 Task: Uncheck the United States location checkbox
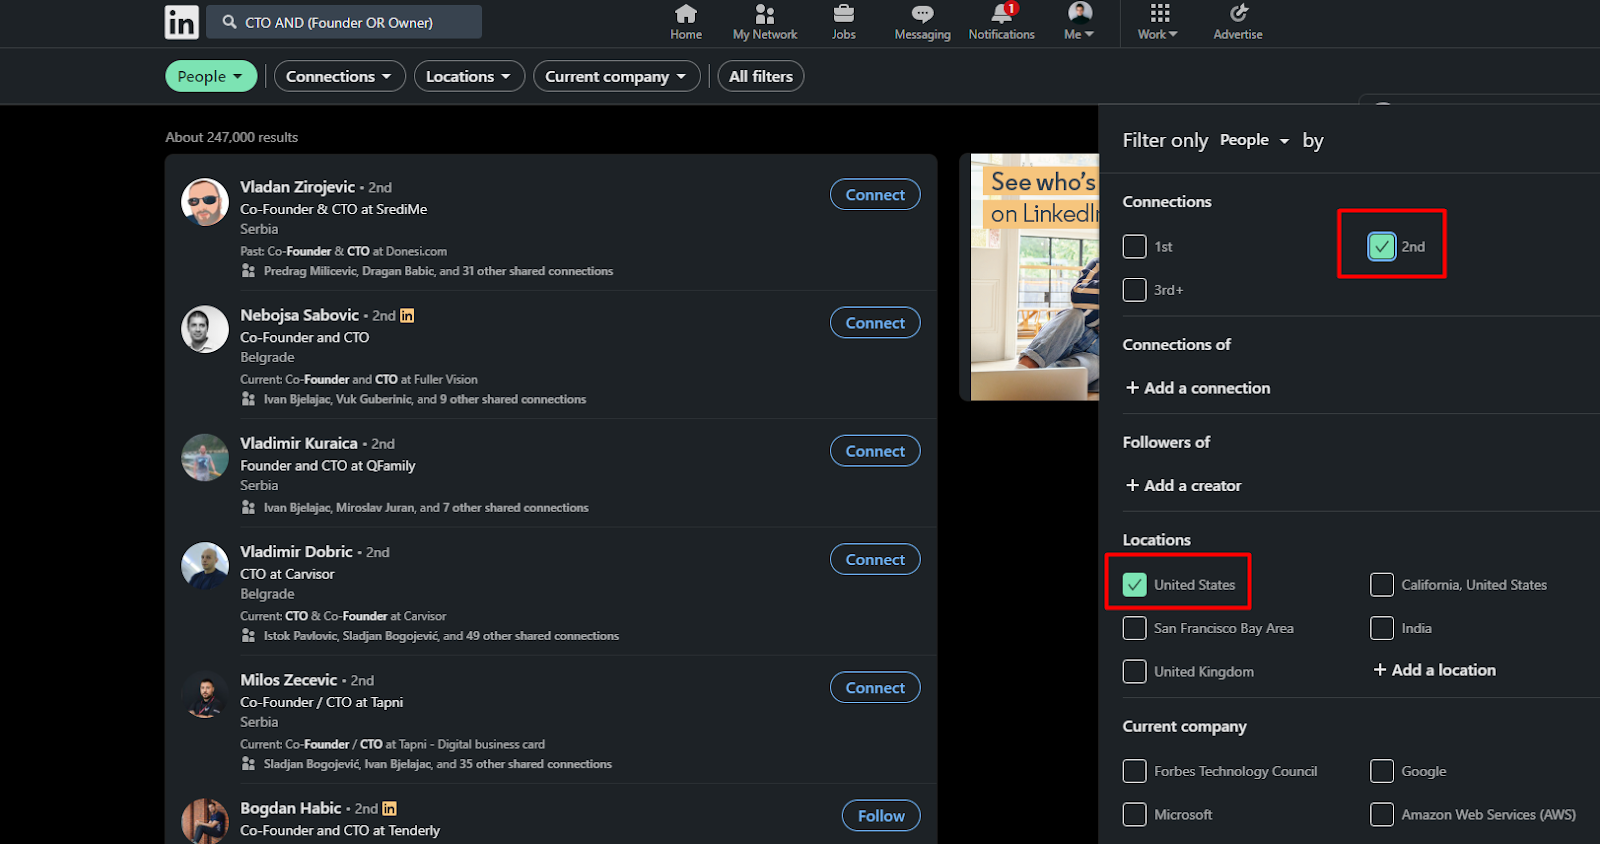[x=1135, y=585]
